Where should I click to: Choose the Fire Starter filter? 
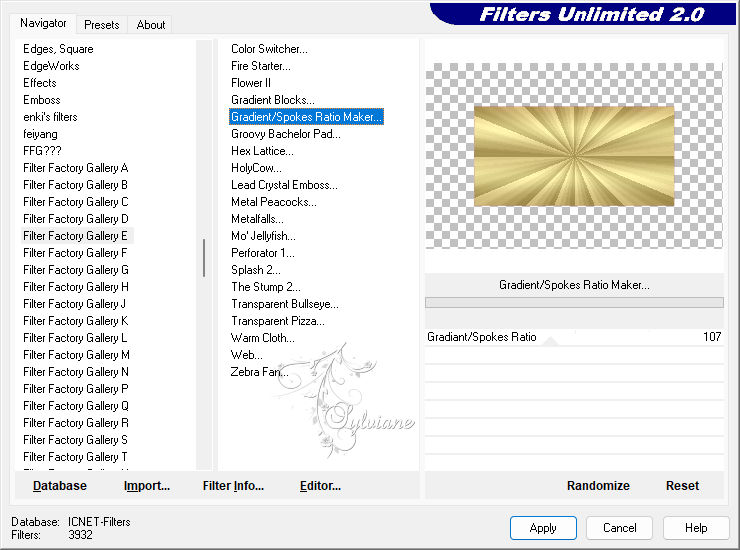(261, 66)
